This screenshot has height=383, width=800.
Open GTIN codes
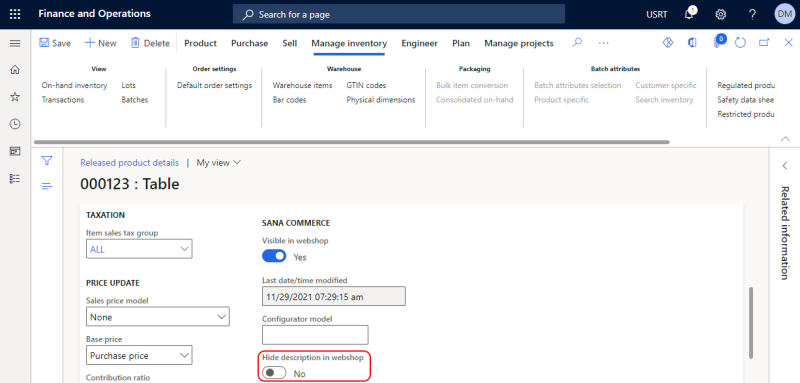click(x=366, y=85)
